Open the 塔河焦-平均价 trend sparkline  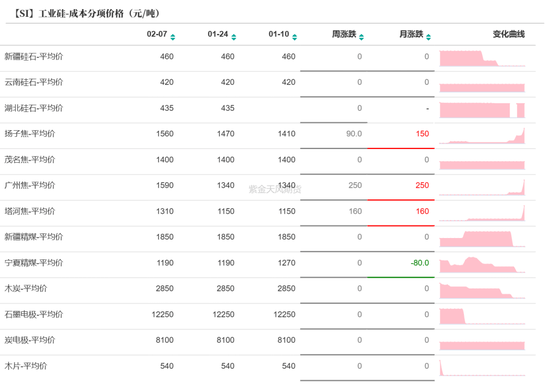(482, 213)
